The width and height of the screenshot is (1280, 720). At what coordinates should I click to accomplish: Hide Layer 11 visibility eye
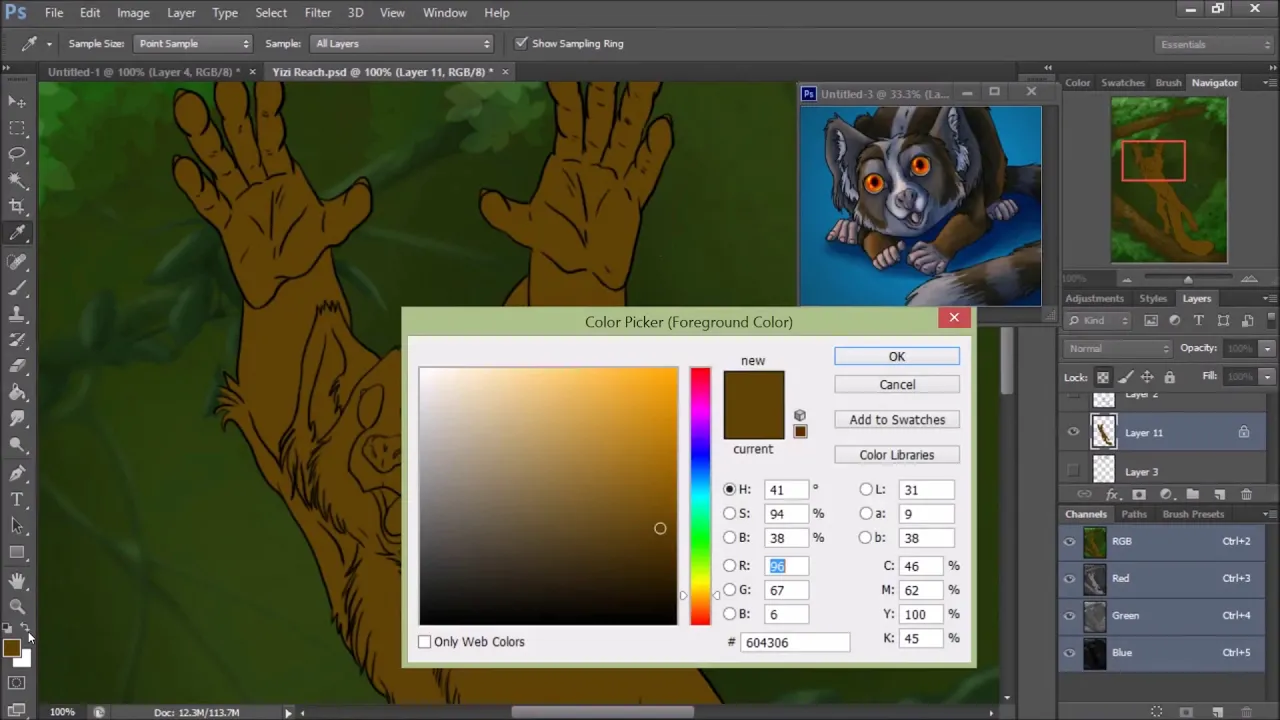coord(1073,432)
